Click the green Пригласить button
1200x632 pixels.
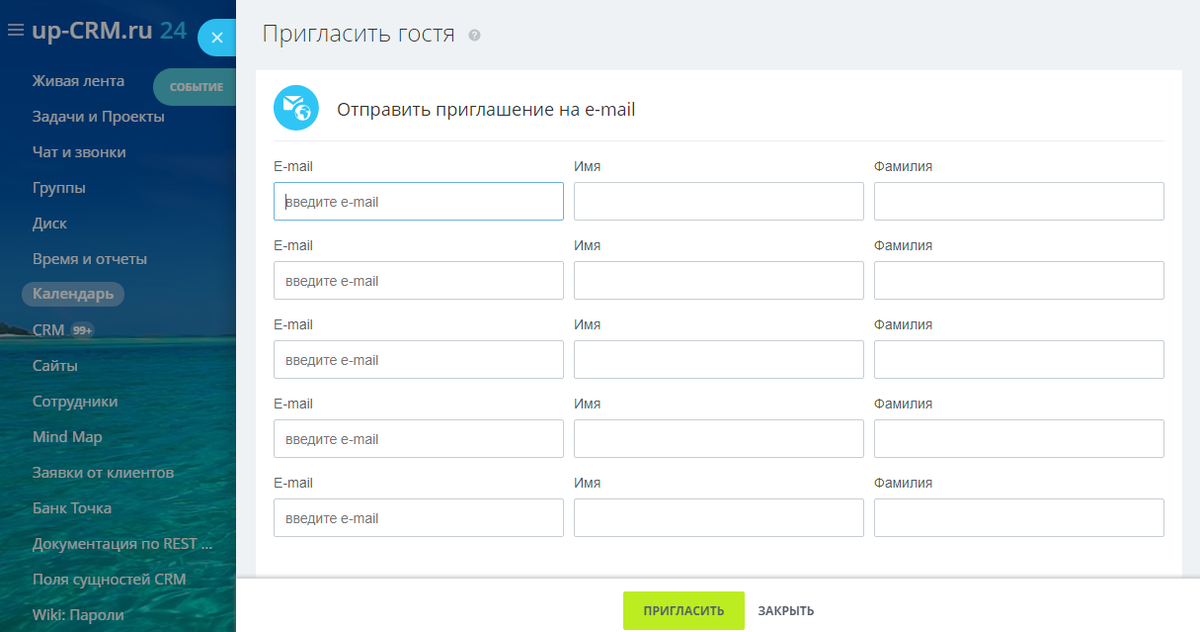(x=684, y=611)
